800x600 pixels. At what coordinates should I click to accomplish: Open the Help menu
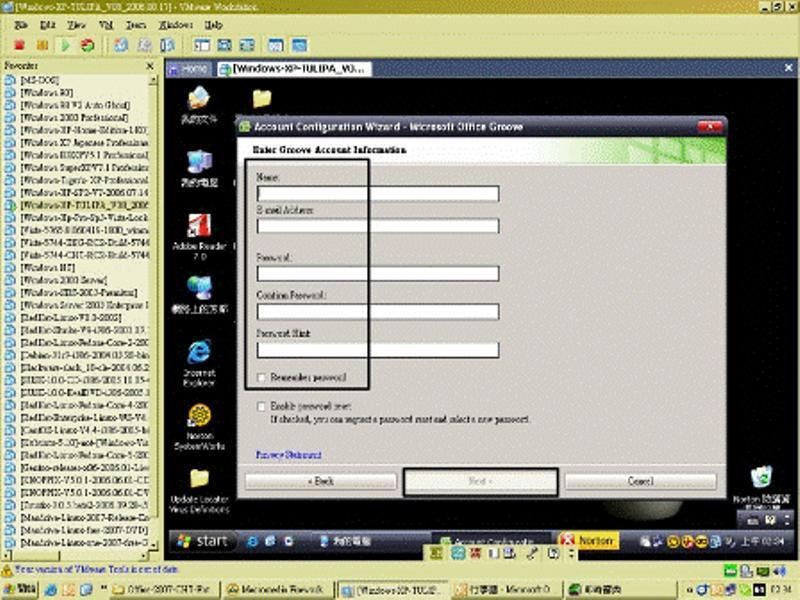213,24
